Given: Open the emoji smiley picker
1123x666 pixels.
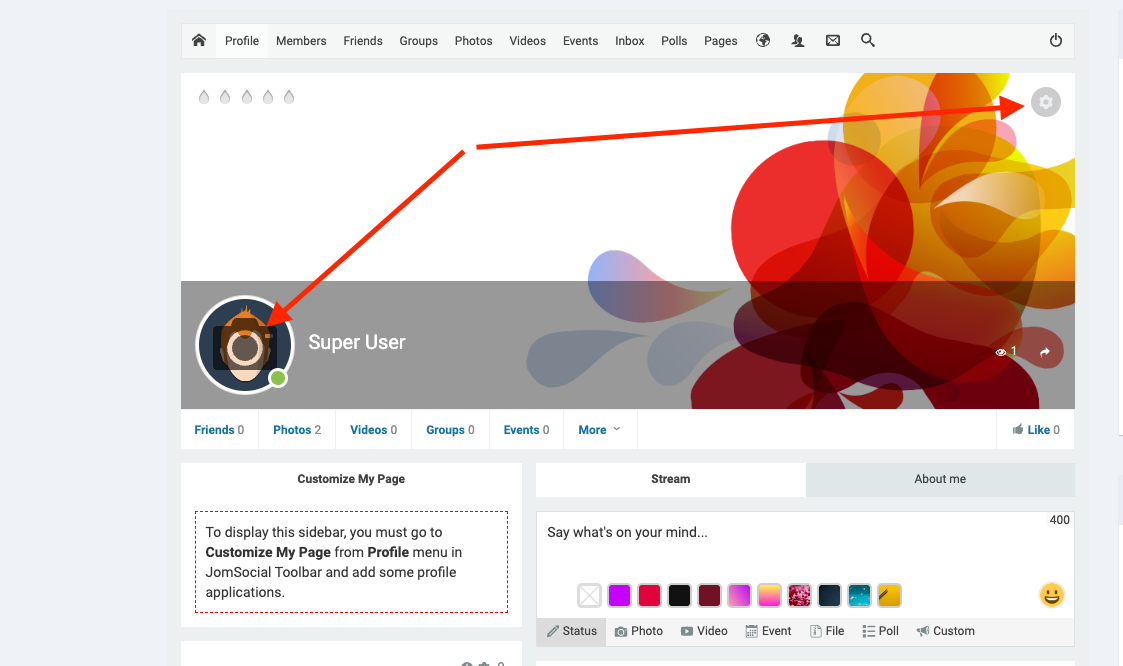Looking at the screenshot, I should 1051,595.
